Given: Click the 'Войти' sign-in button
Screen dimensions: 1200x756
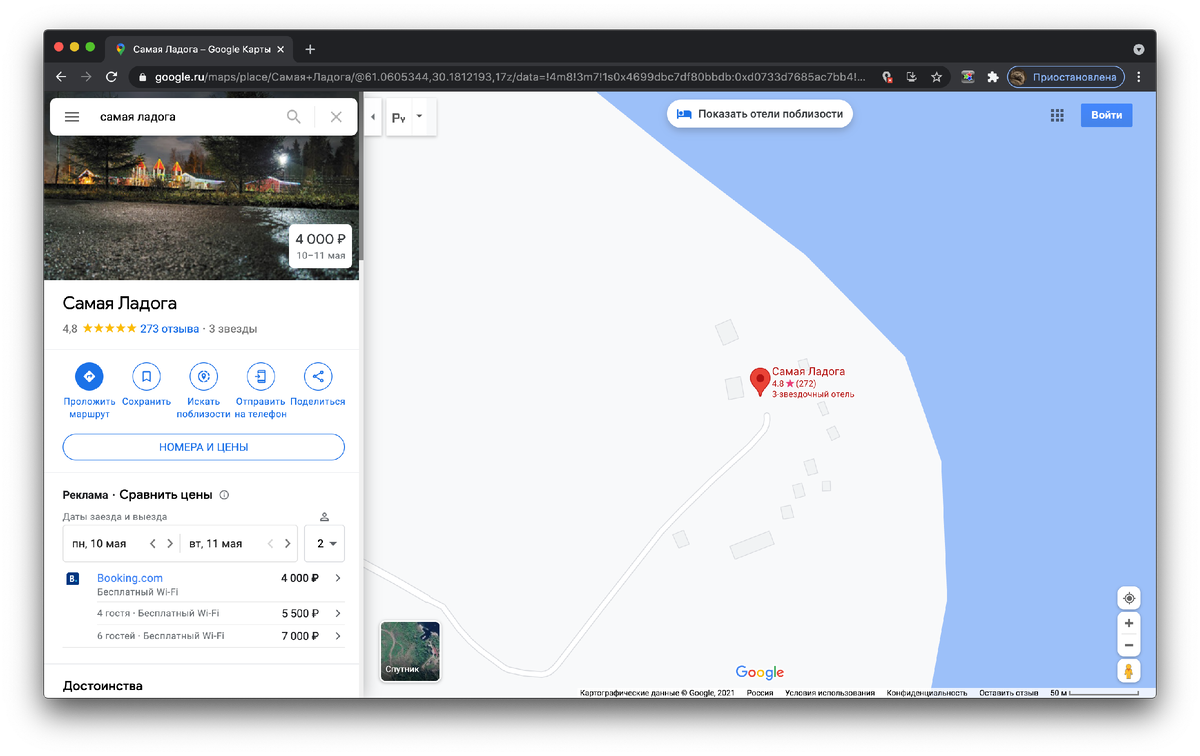Looking at the screenshot, I should tap(1106, 115).
